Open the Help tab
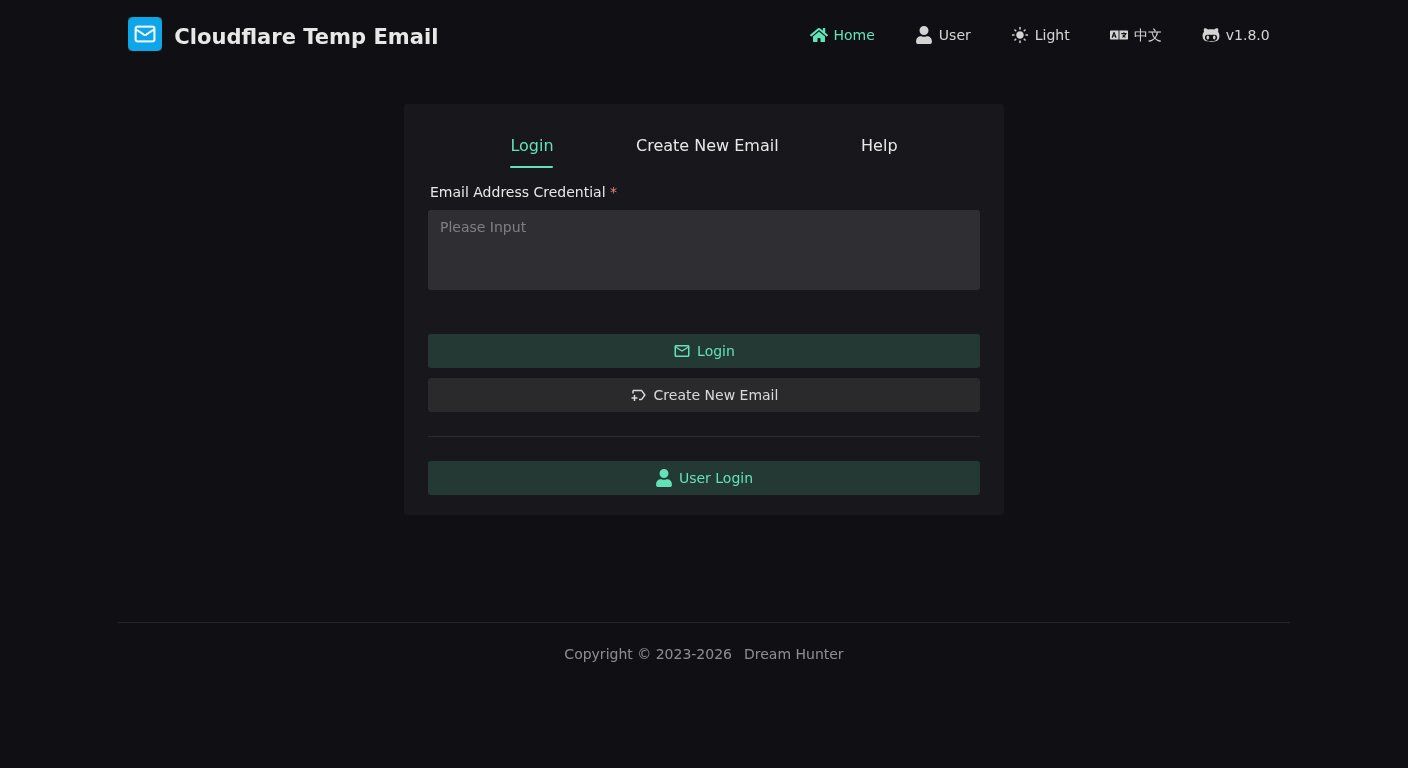1408x768 pixels. [879, 145]
